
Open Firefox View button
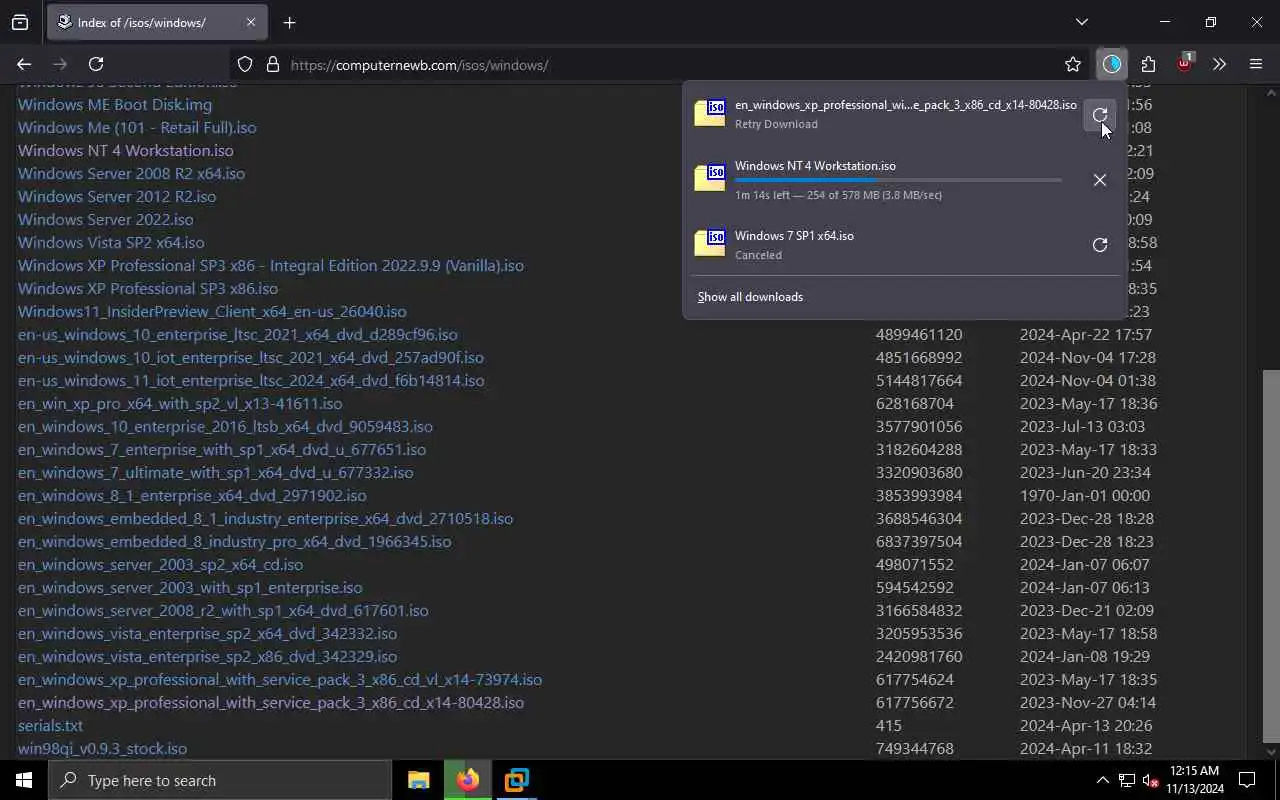20,22
